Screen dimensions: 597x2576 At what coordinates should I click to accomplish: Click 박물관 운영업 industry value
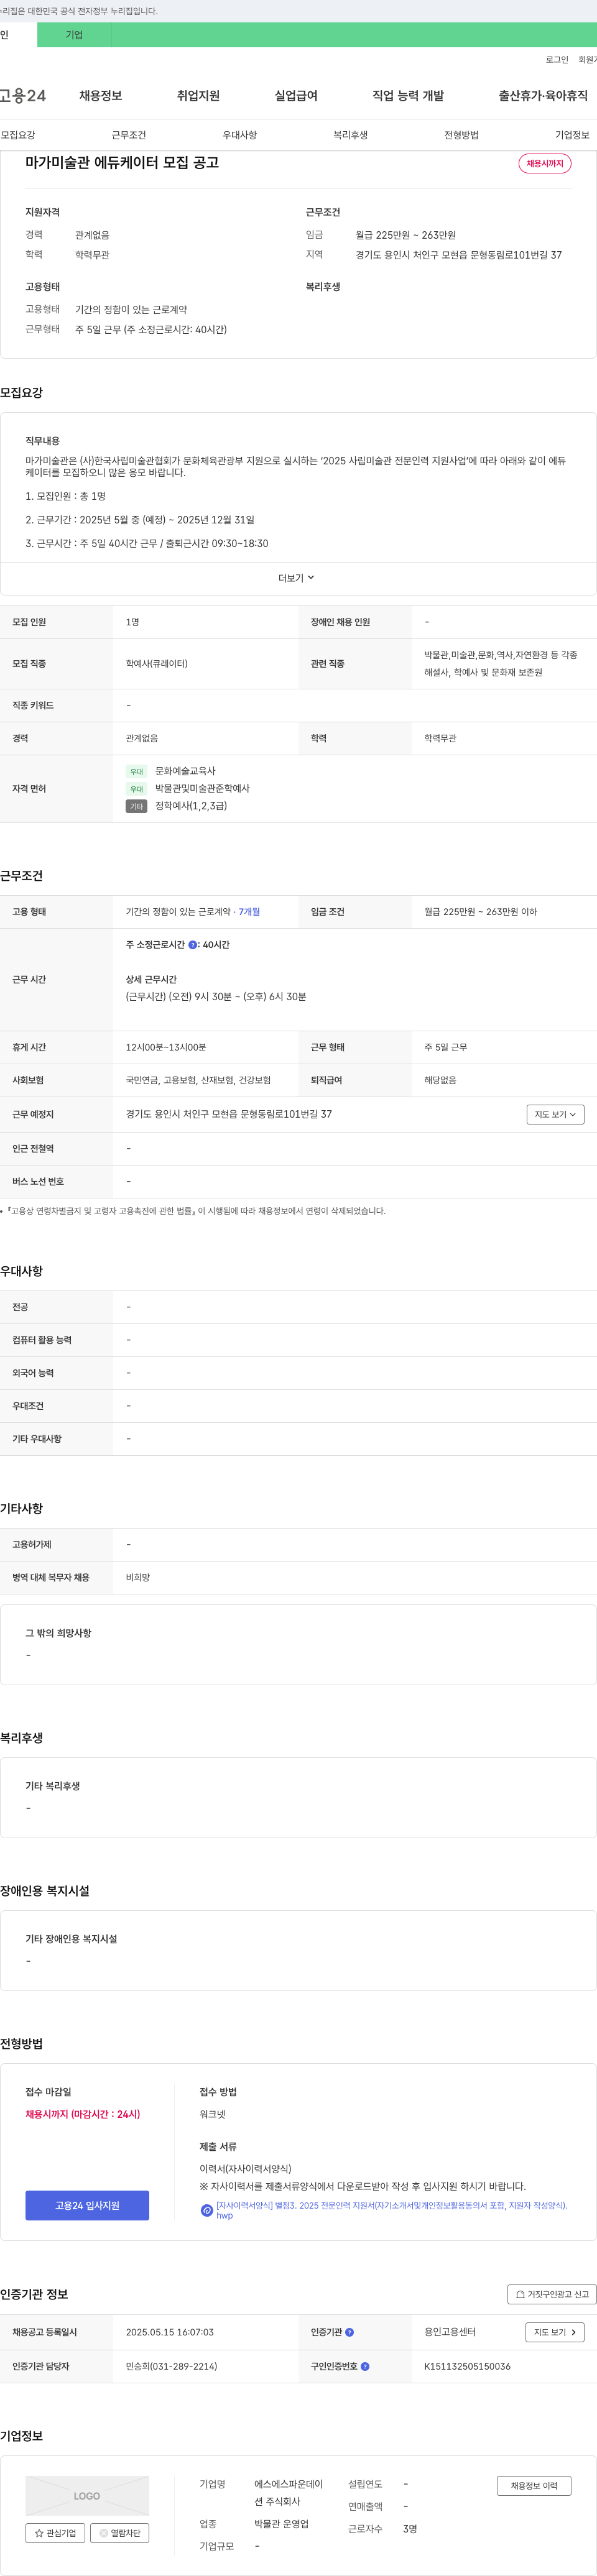click(281, 2524)
